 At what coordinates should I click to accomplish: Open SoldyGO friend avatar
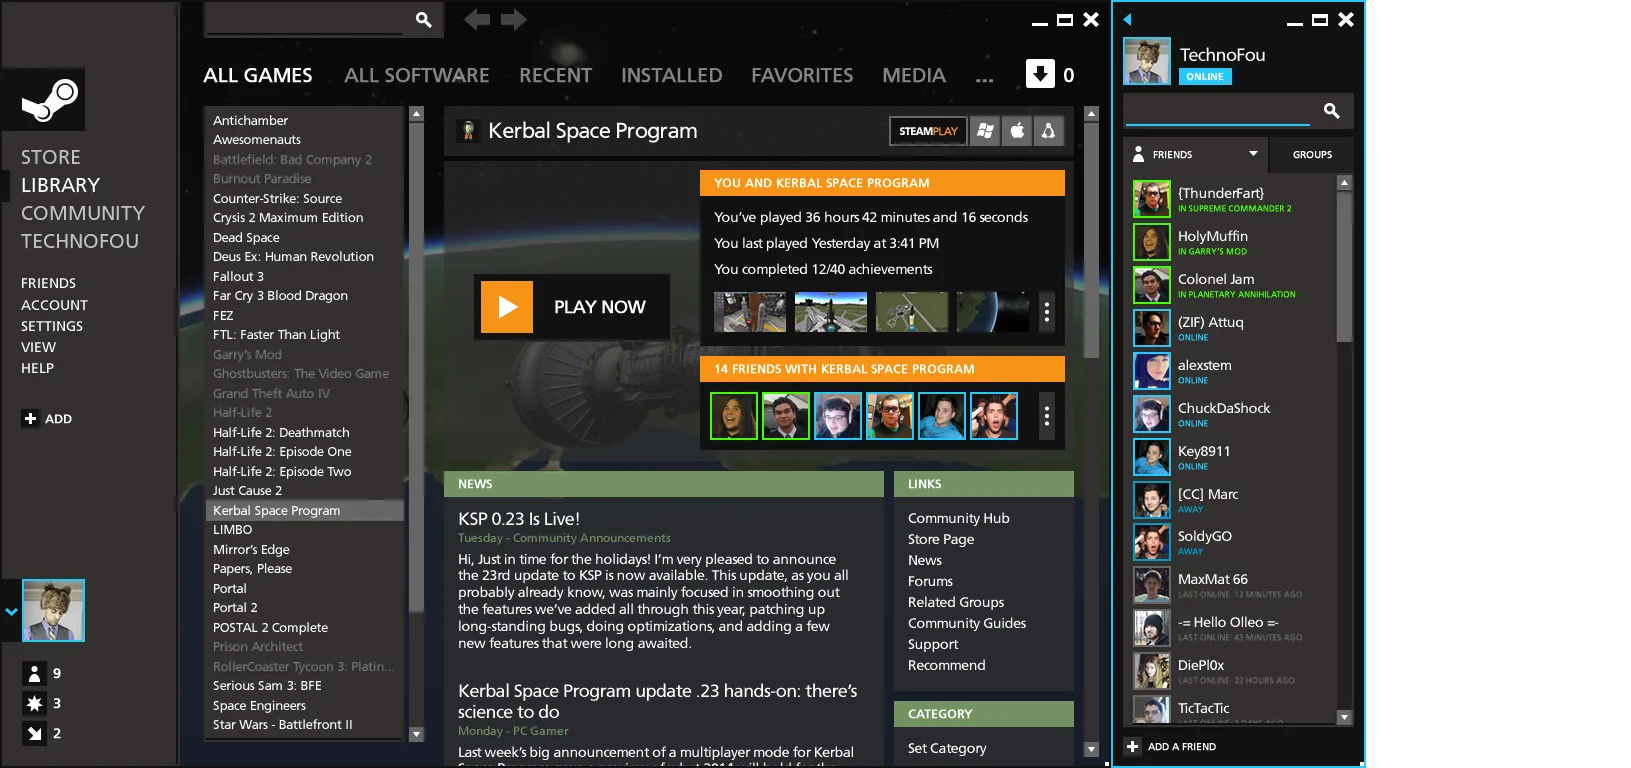click(x=1152, y=542)
